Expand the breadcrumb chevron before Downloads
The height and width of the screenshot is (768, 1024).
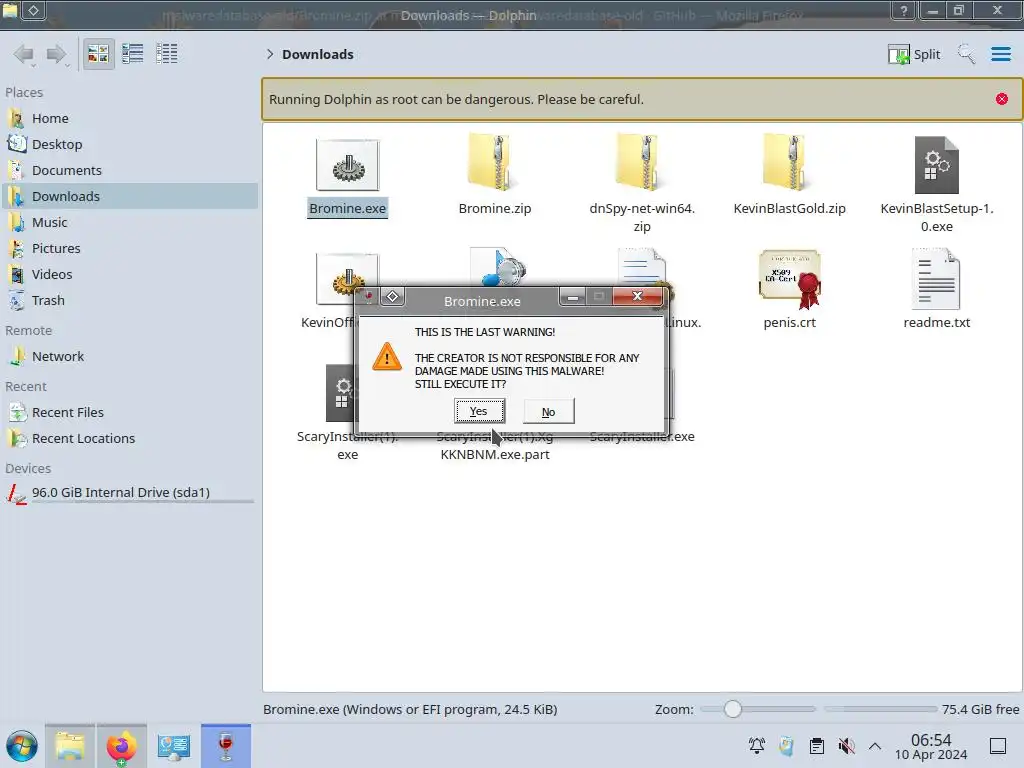coord(270,54)
